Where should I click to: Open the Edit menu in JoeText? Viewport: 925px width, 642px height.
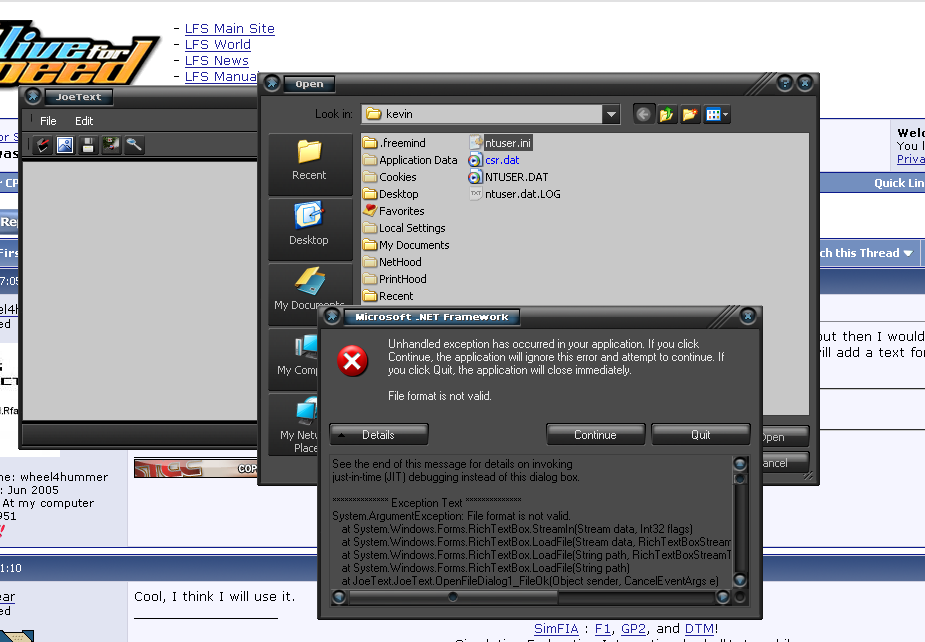pos(84,121)
